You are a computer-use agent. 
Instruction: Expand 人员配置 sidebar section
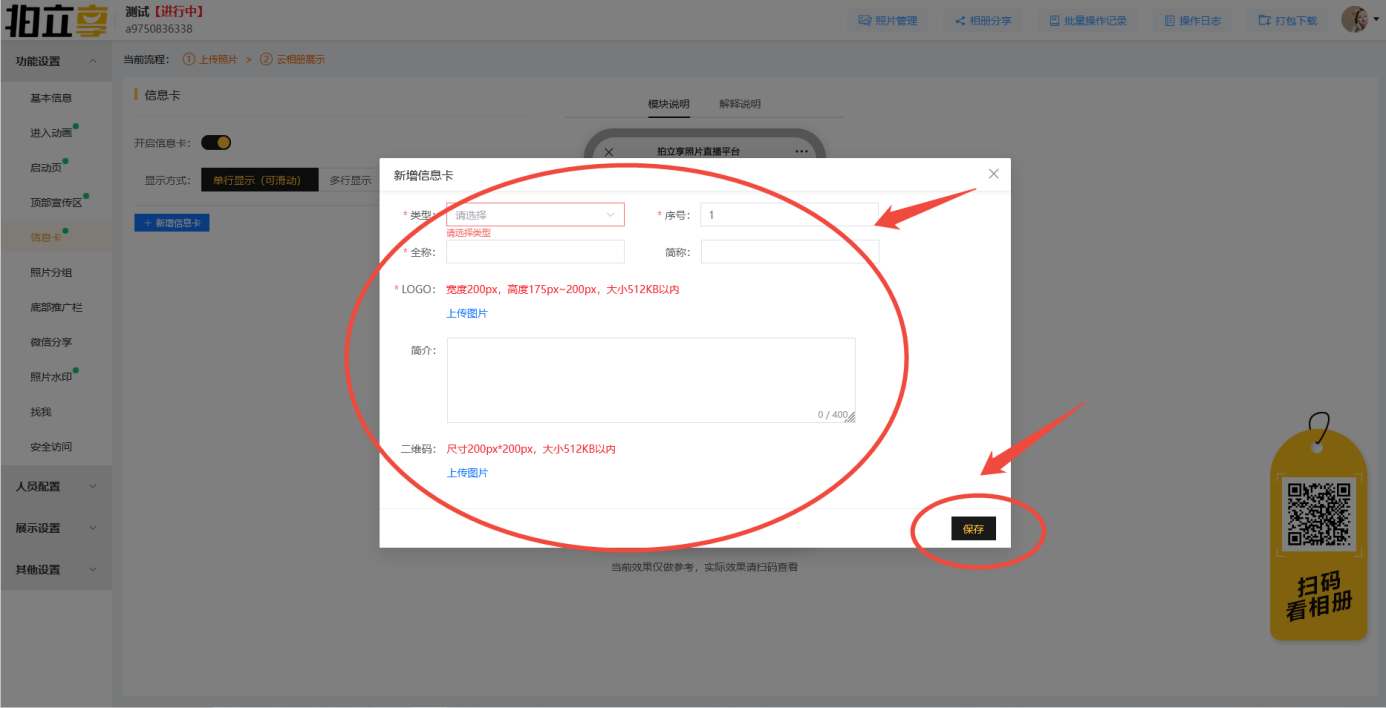(55, 486)
